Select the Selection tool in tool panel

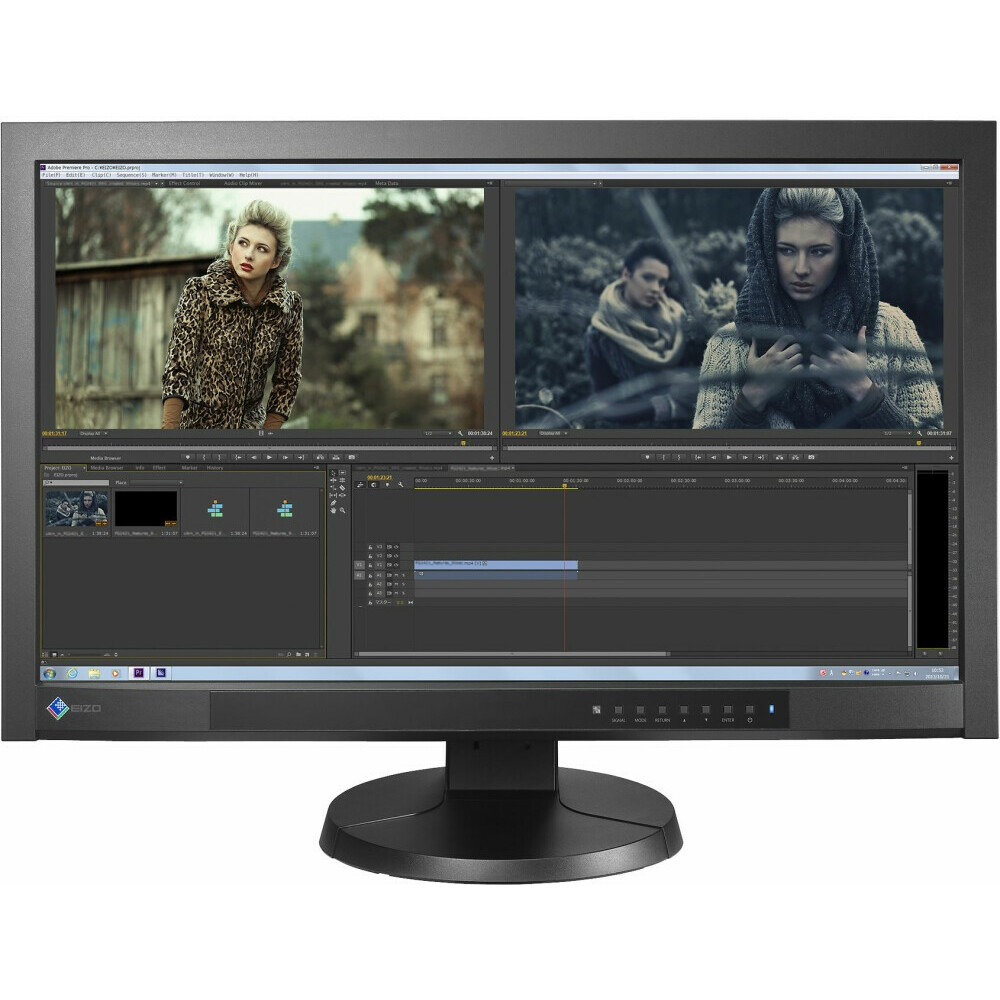click(333, 473)
